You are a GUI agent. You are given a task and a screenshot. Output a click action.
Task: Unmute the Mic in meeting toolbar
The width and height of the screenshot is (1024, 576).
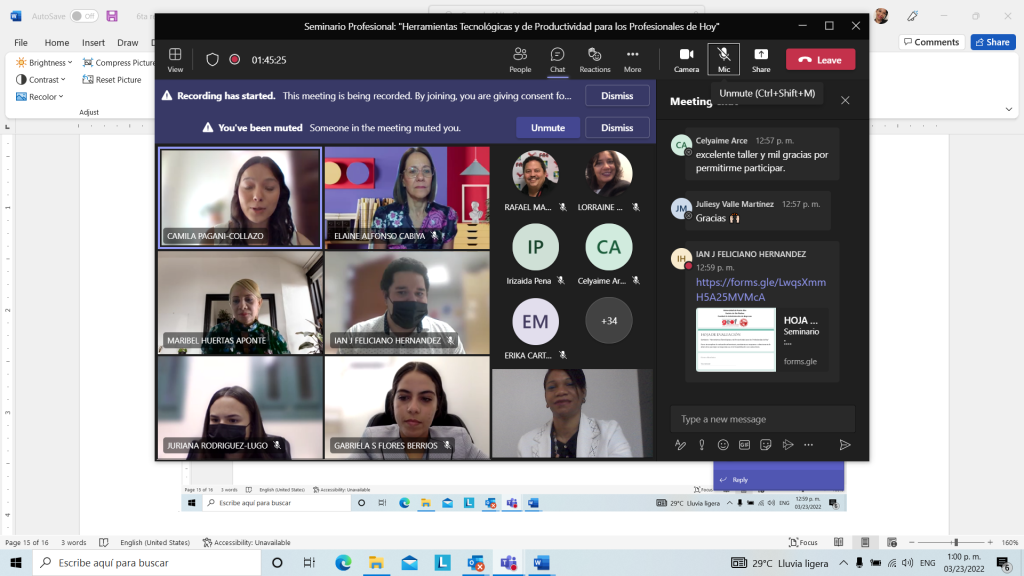tap(724, 59)
